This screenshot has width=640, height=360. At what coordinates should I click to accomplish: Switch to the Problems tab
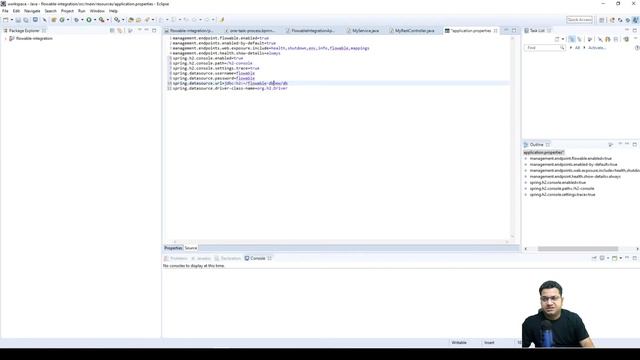[x=176, y=258]
